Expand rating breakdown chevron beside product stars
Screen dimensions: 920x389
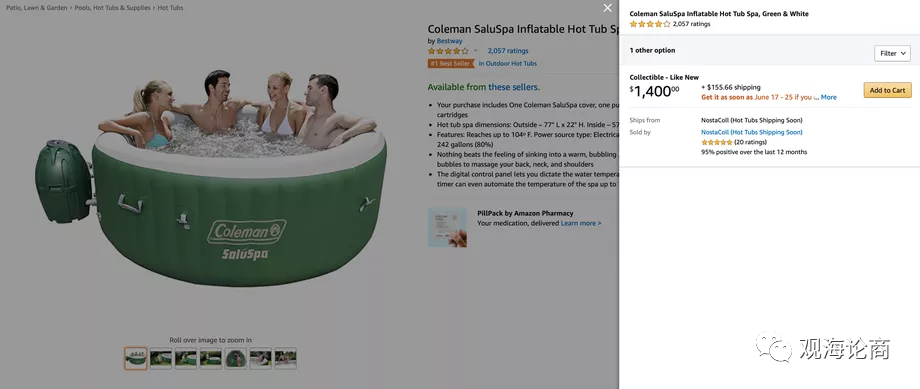(x=475, y=51)
